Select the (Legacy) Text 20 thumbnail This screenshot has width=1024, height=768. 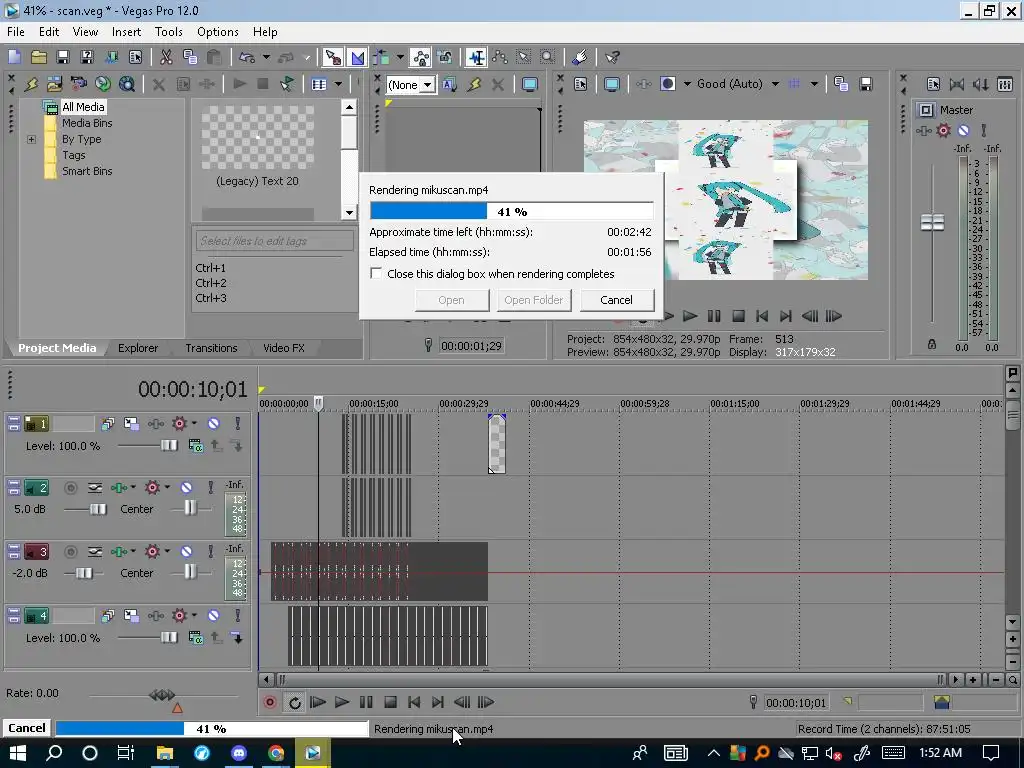click(257, 138)
